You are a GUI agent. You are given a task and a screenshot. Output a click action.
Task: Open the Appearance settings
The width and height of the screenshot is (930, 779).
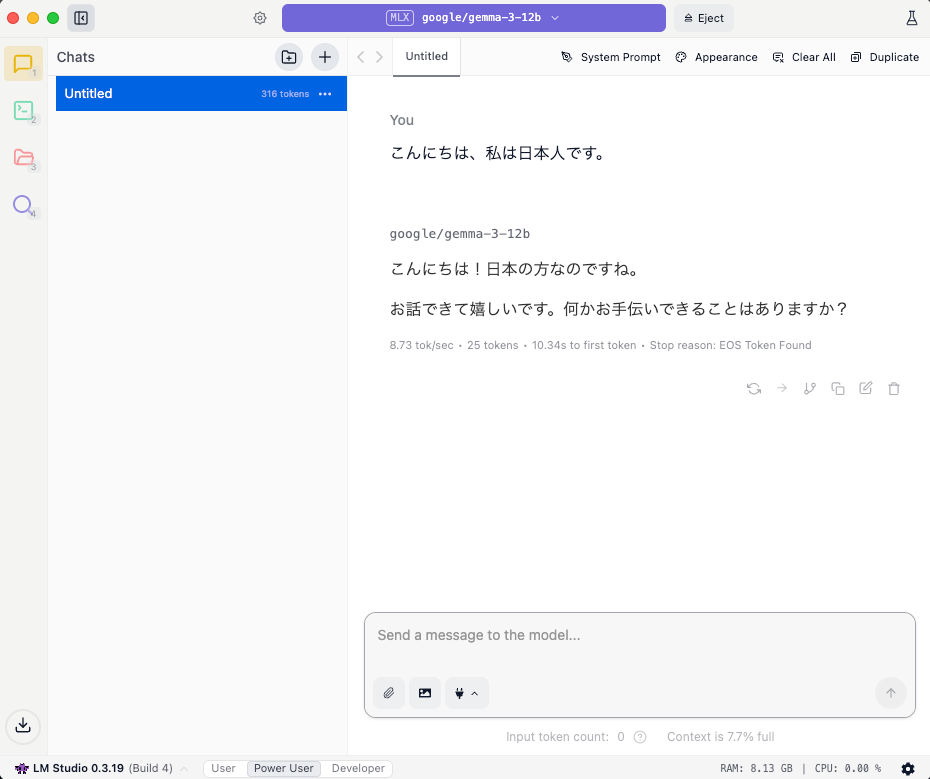click(716, 57)
